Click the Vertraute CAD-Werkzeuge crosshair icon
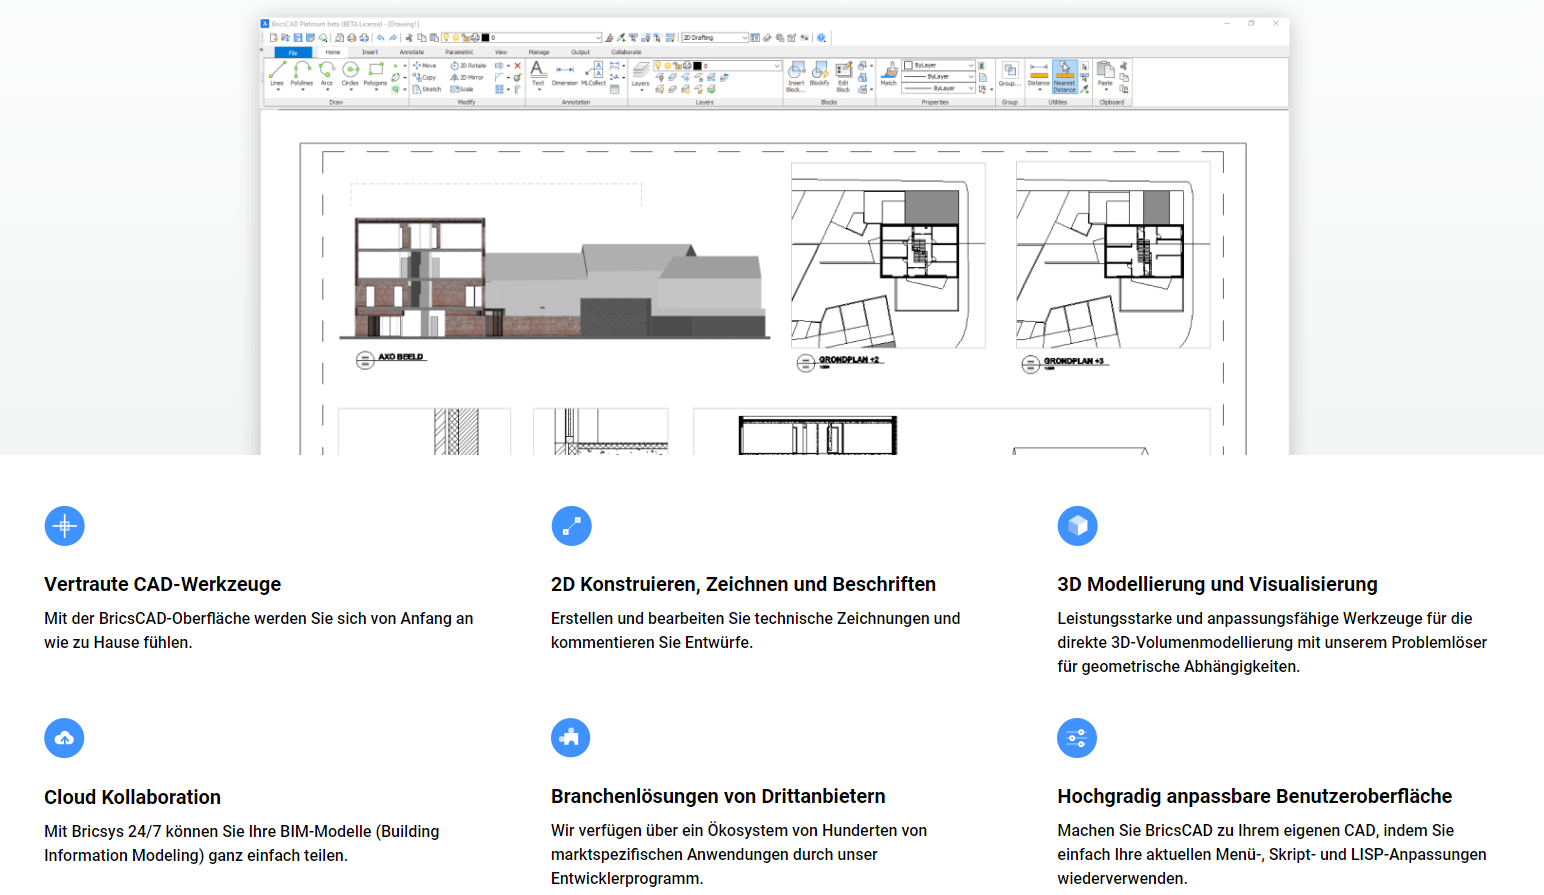 pos(65,526)
